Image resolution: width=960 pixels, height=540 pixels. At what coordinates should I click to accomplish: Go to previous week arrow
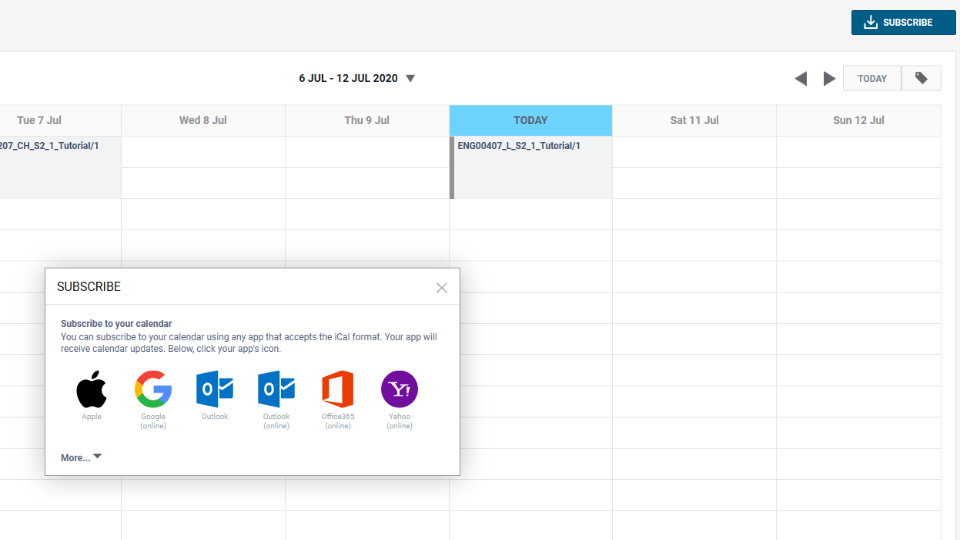[801, 78]
